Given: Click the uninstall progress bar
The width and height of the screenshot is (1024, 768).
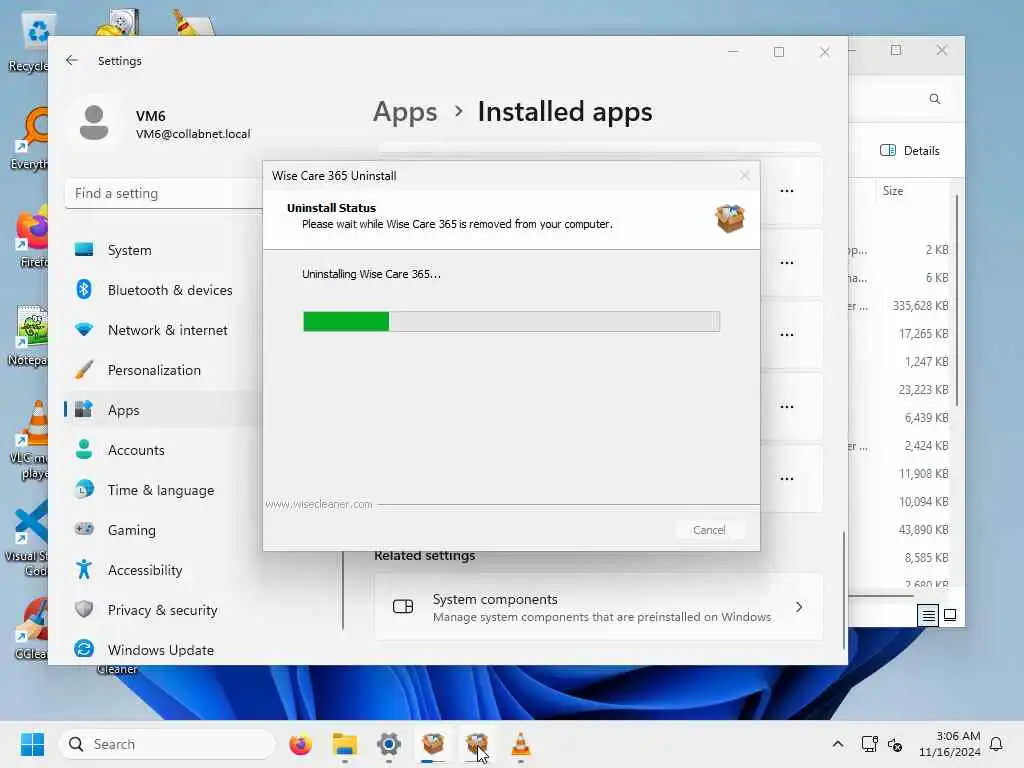Looking at the screenshot, I should click(511, 321).
